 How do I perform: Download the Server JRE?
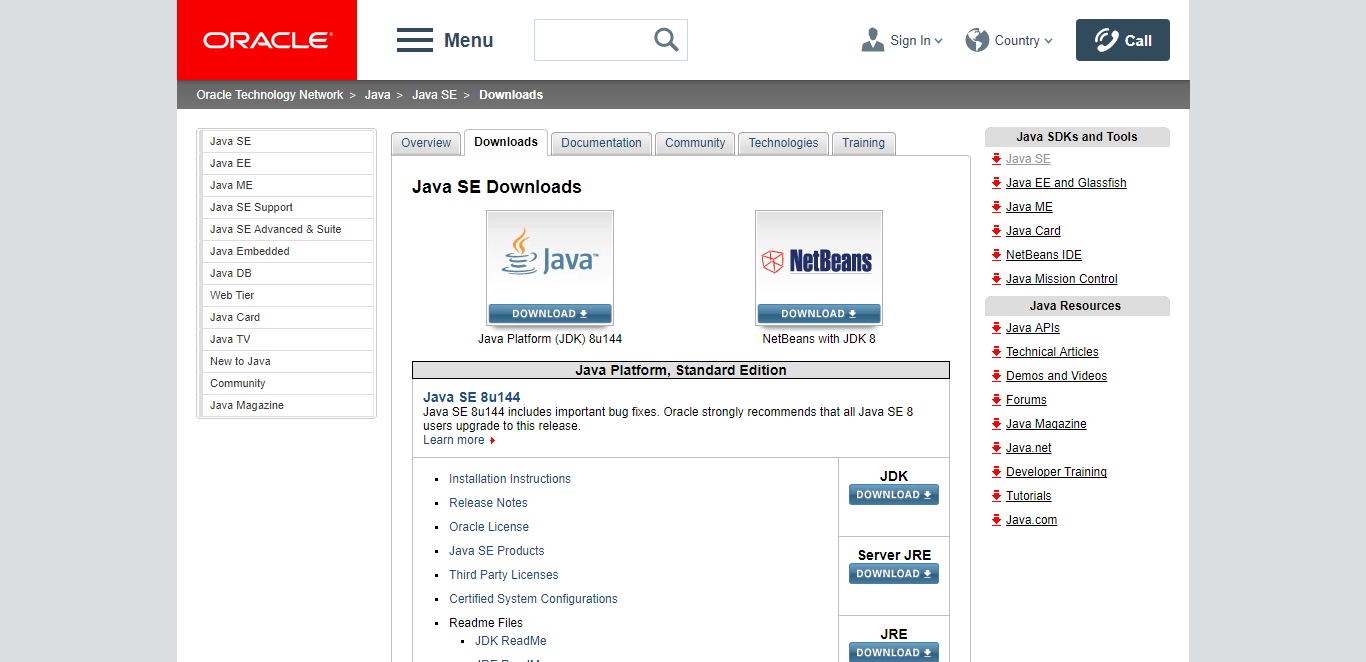894,574
